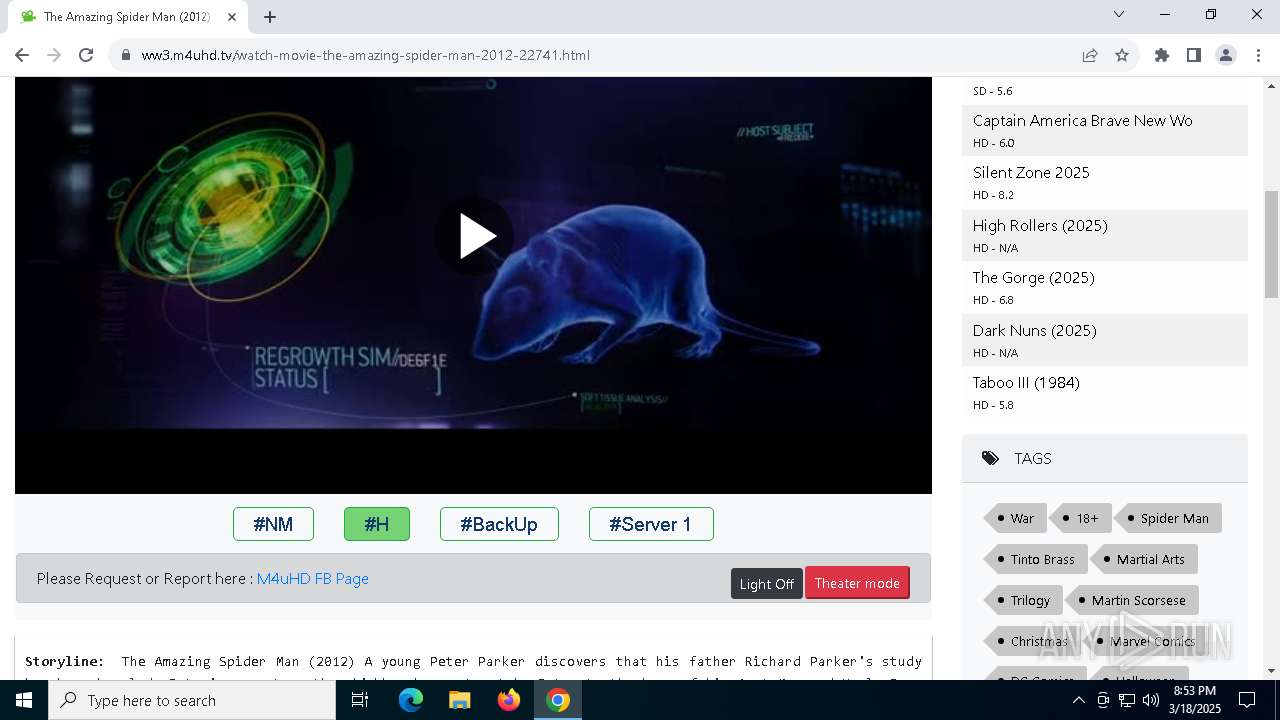The width and height of the screenshot is (1280, 720).
Task: Select The Amazing Spider Man tab
Action: pyautogui.click(x=127, y=17)
